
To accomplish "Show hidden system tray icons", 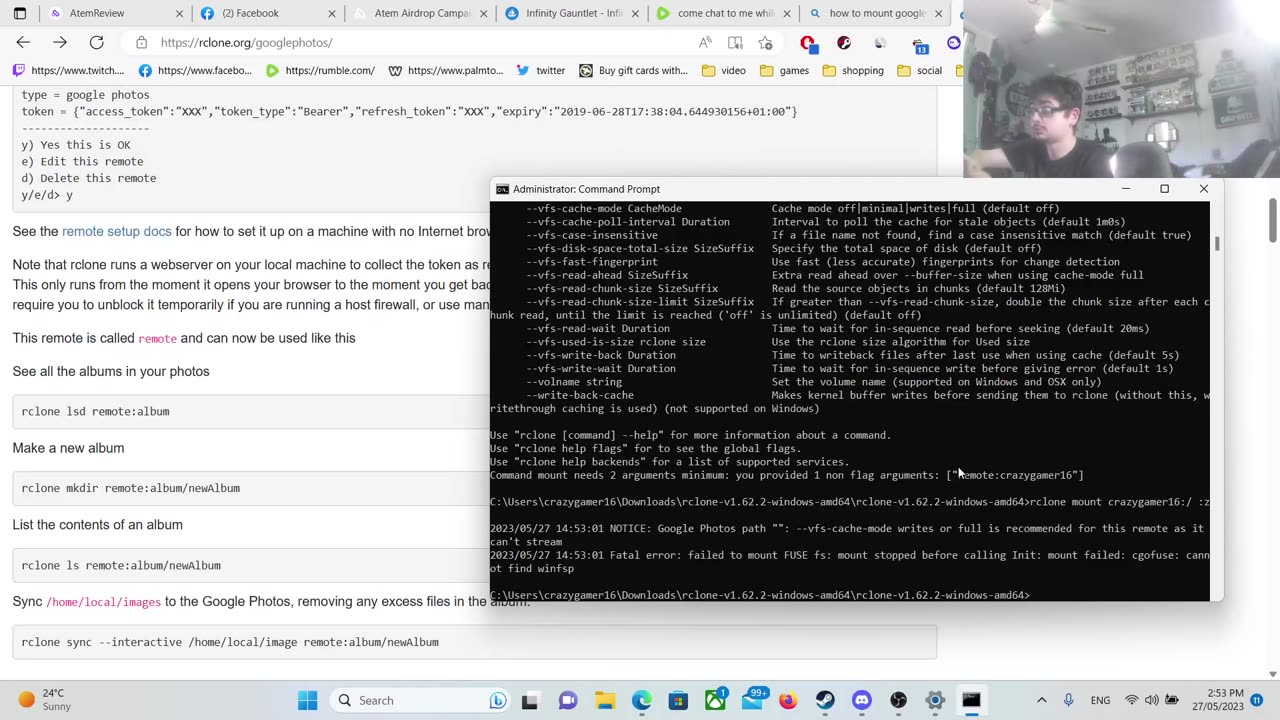I will pos(1041,700).
